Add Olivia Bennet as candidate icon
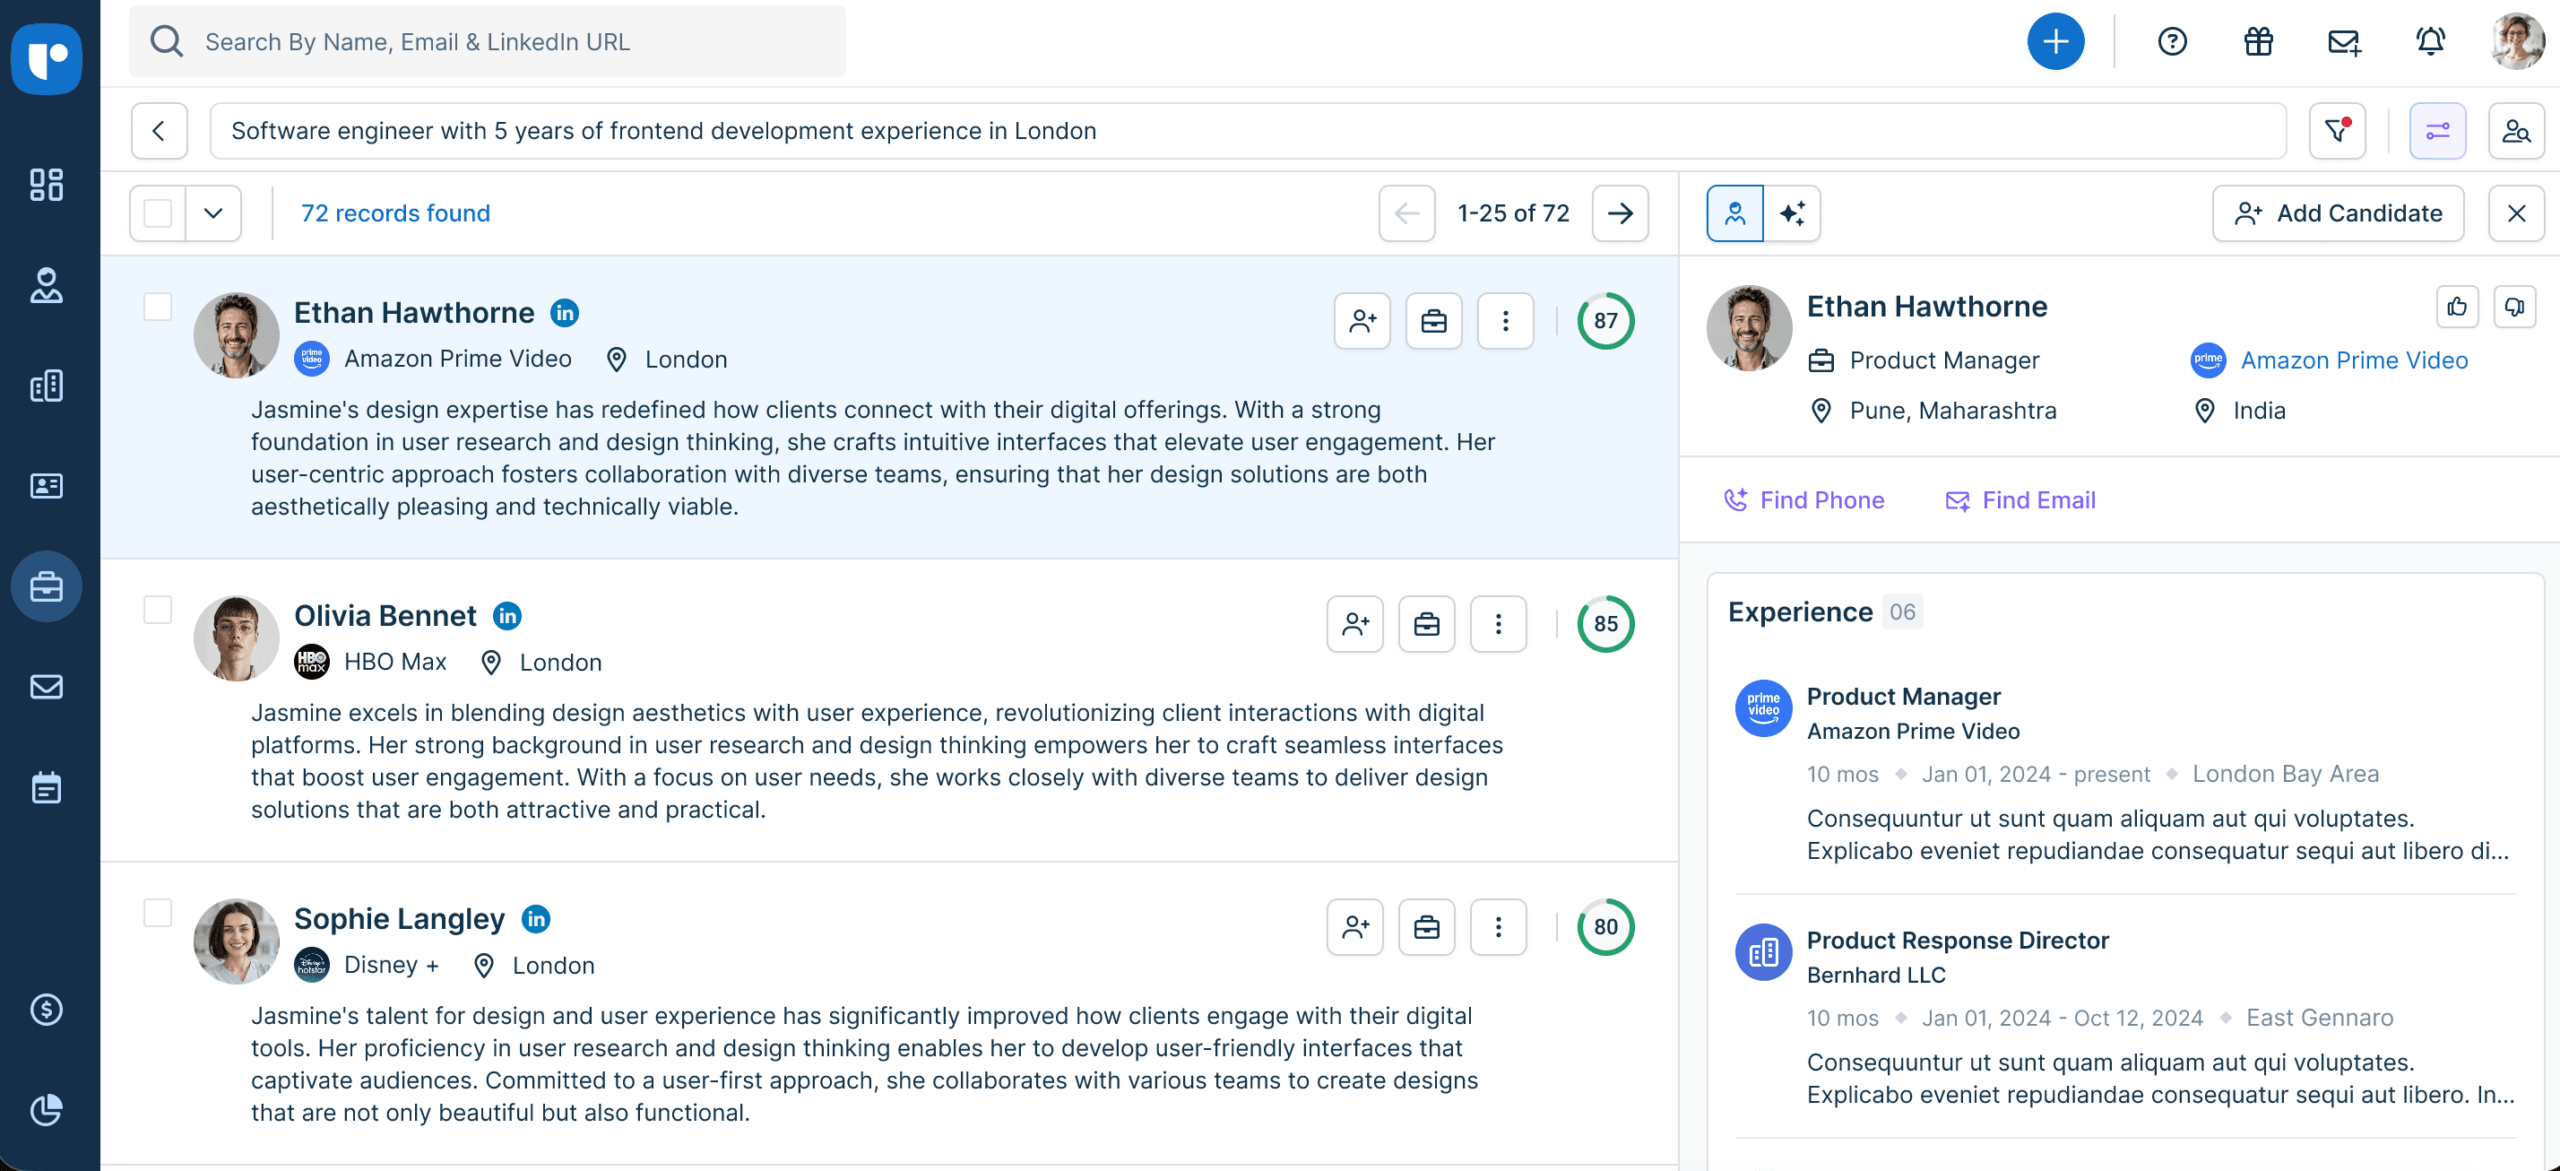The width and height of the screenshot is (2560, 1171). (x=1355, y=624)
